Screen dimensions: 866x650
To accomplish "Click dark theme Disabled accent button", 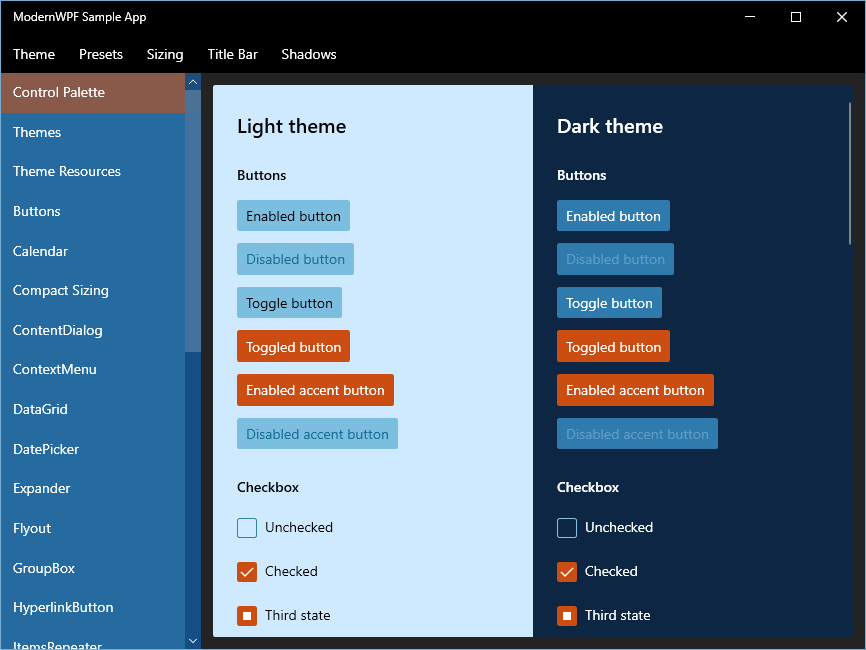I will coord(637,434).
